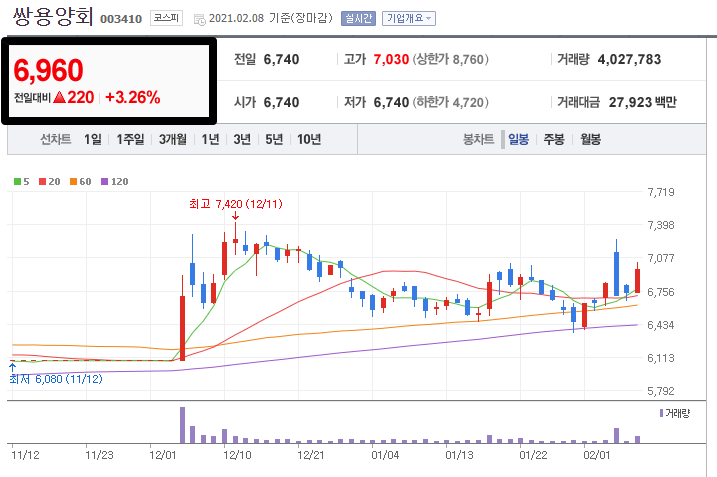717x477 pixels.
Task: Click the 최고 7,420 (12/11) chart annotation
Action: click(x=236, y=204)
